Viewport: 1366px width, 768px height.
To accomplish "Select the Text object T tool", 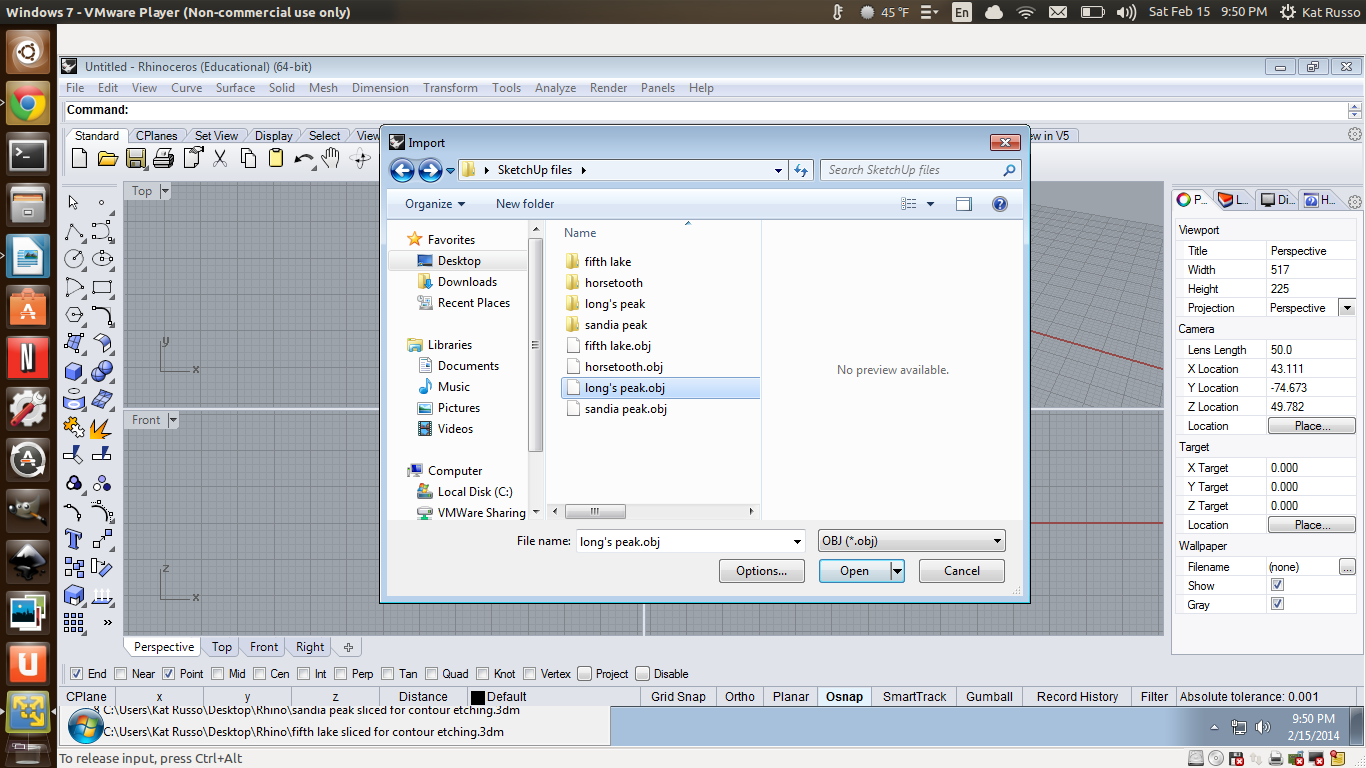I will 74,539.
